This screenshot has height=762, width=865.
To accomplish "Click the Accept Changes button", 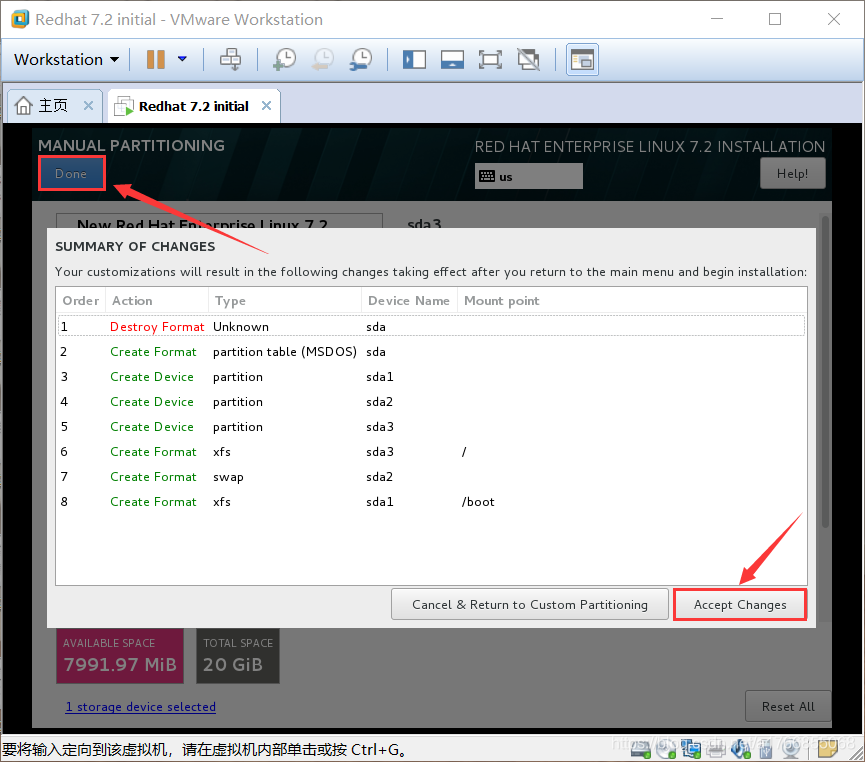I will 740,604.
